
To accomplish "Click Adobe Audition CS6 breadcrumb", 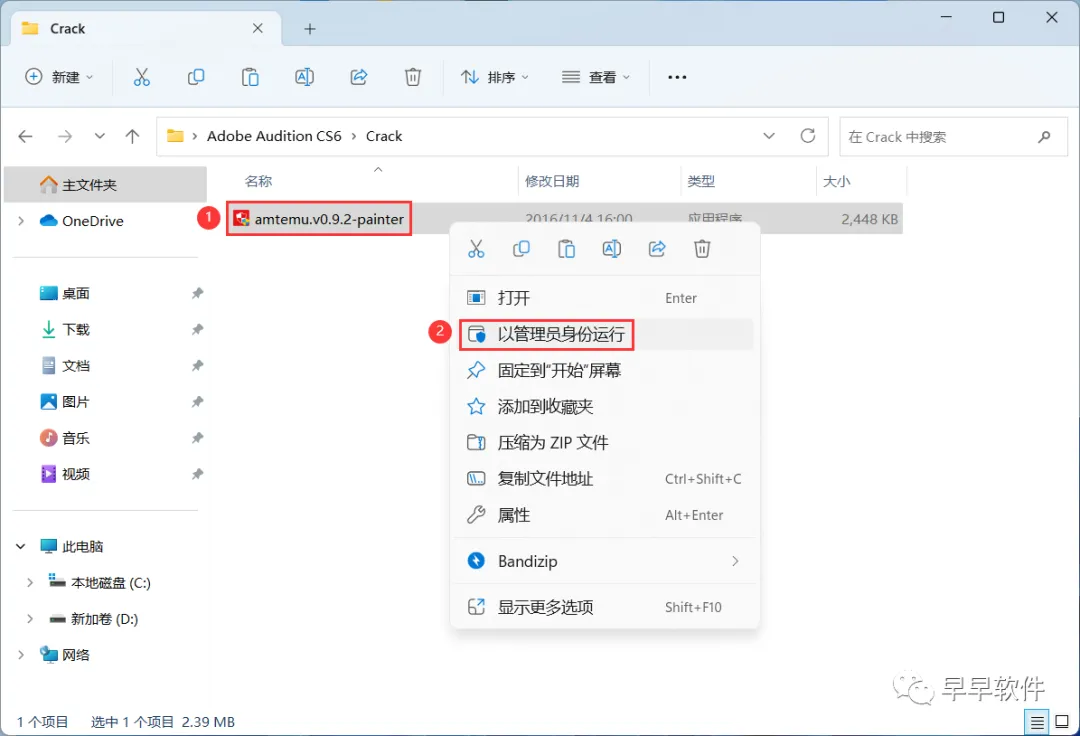I will click(x=274, y=136).
